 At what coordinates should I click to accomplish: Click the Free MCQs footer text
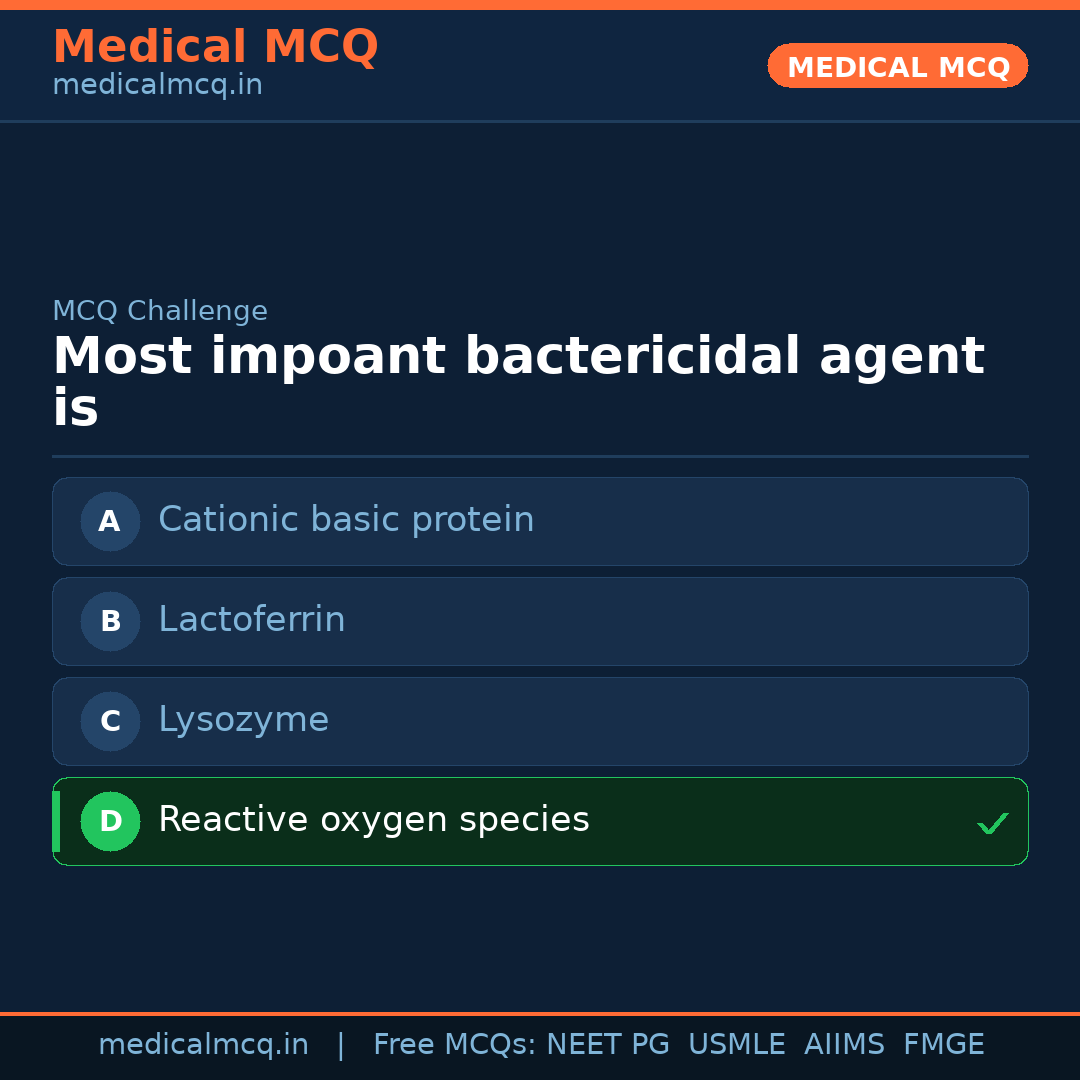455,1045
